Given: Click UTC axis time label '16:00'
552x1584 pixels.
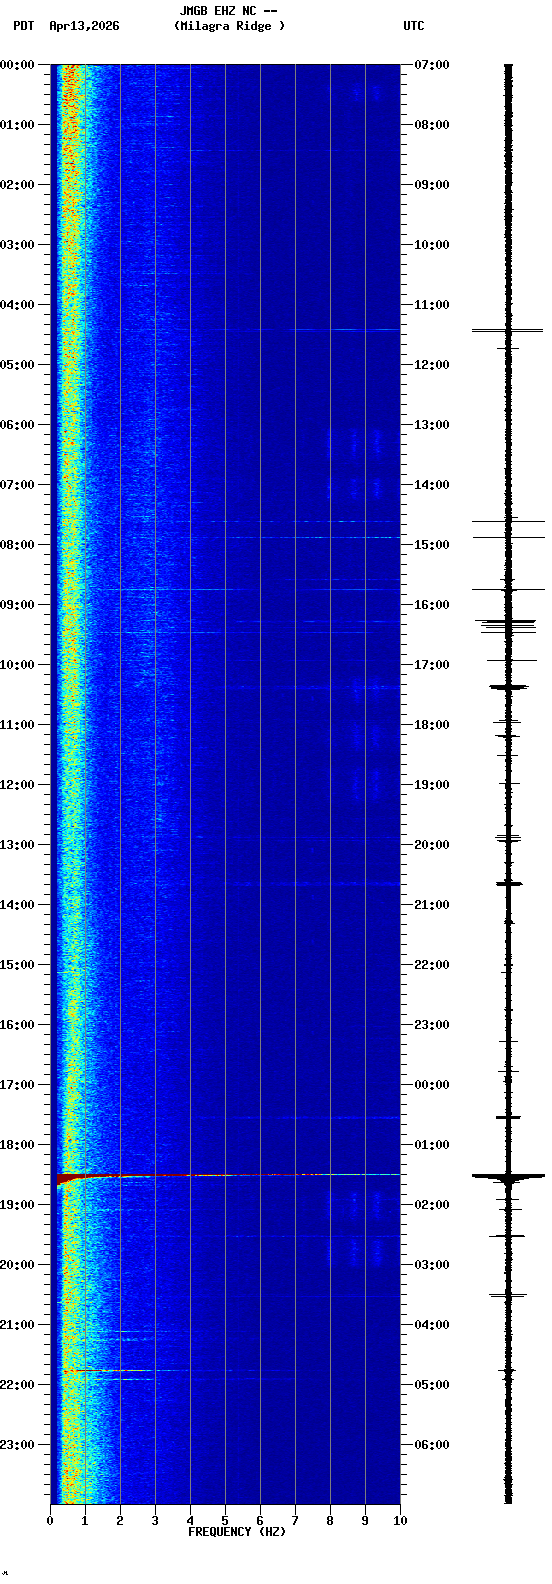Looking at the screenshot, I should (431, 605).
